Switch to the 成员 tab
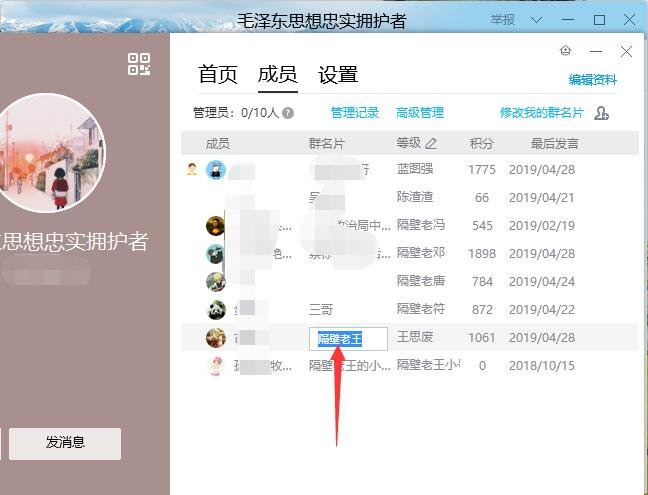648x495 pixels. [278, 75]
